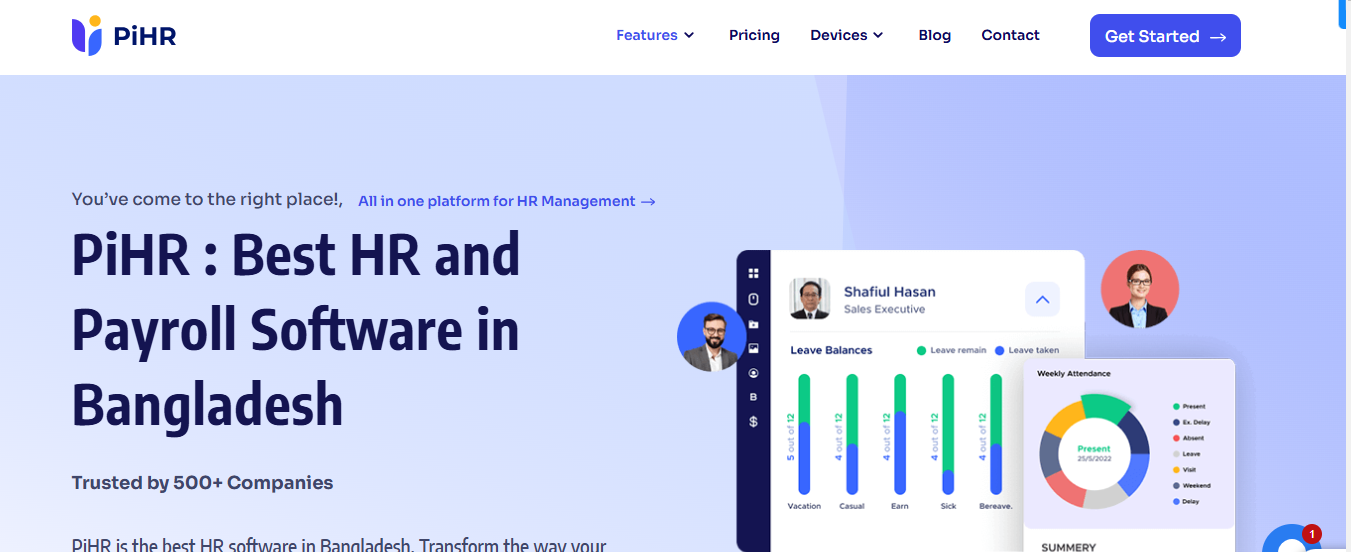Click the PiHR : Best HR and Payroll headline

point(296,329)
